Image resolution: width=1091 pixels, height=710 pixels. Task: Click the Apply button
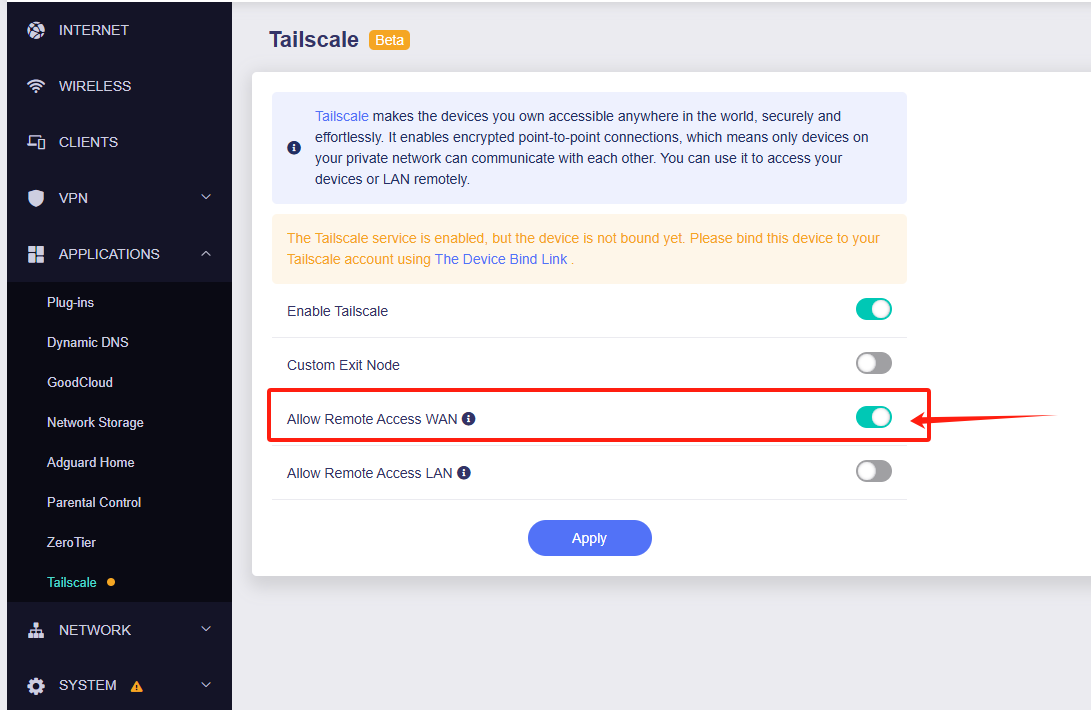589,538
